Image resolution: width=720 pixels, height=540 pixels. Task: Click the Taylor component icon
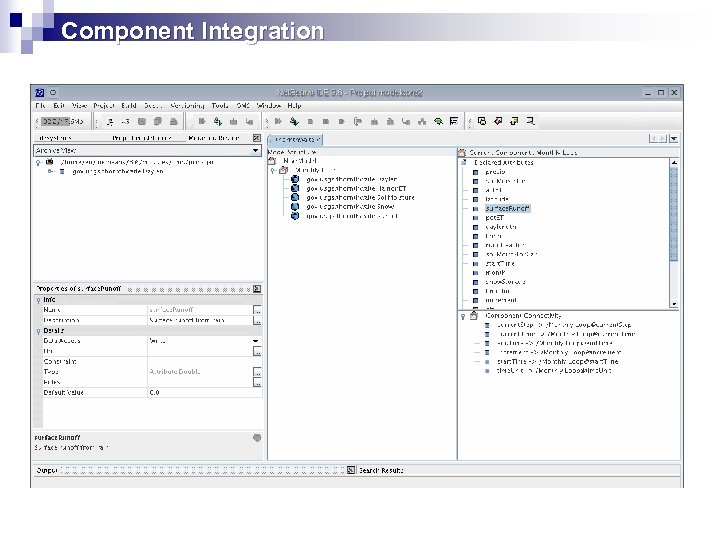coord(295,180)
